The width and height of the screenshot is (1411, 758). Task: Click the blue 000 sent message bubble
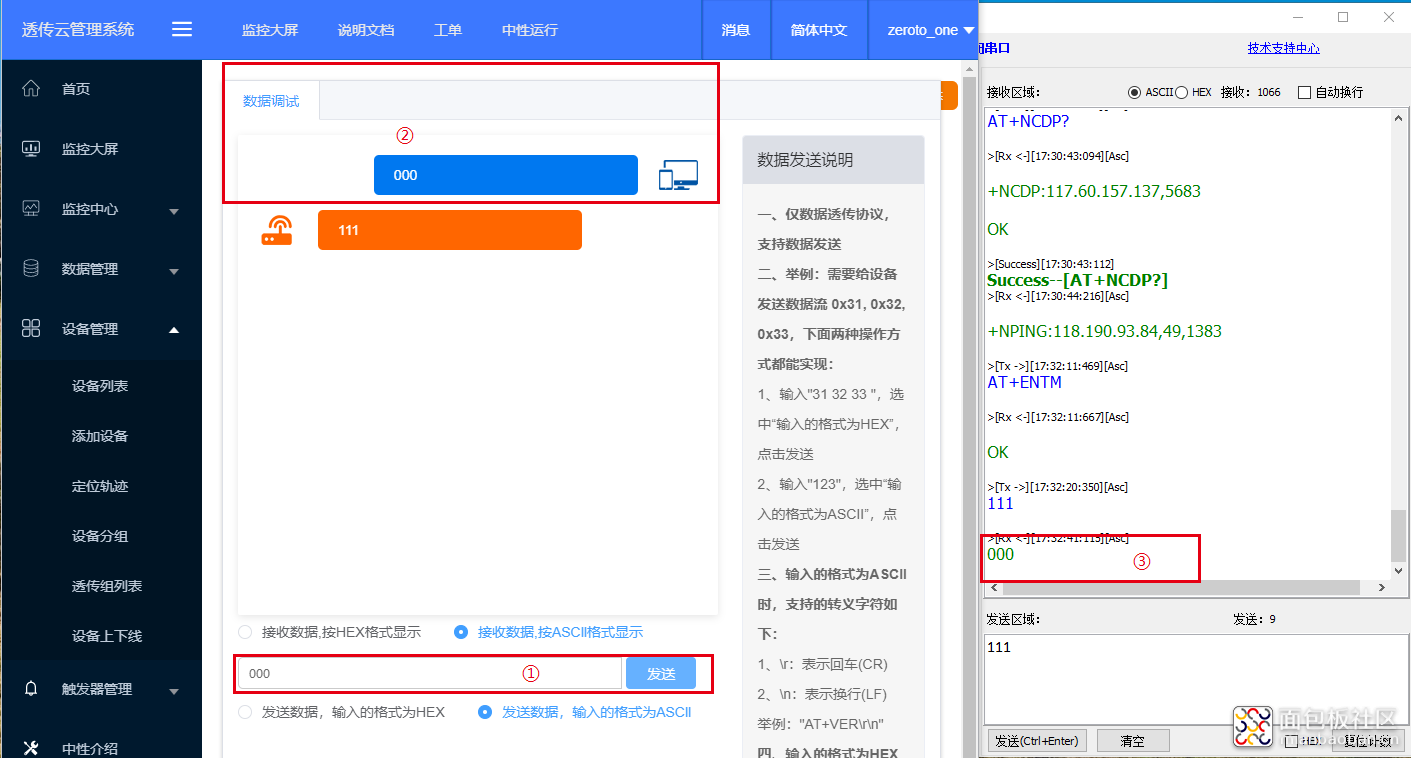[506, 175]
